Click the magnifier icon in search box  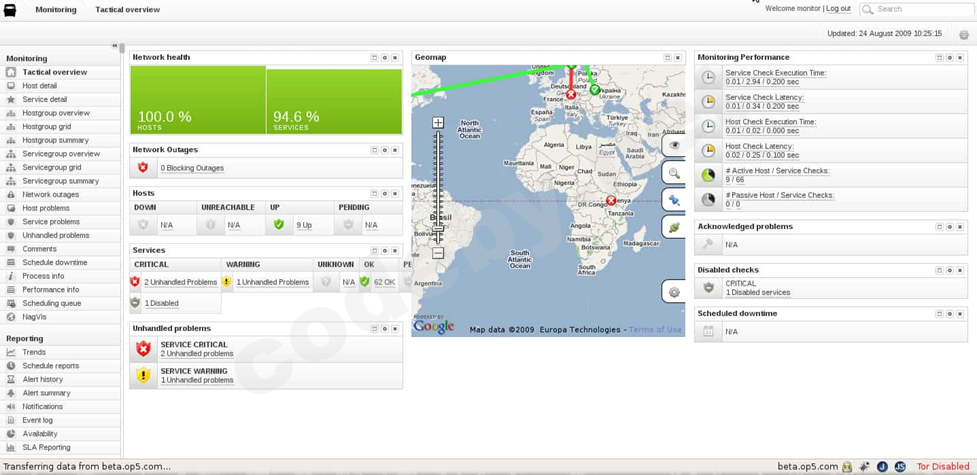[x=867, y=9]
